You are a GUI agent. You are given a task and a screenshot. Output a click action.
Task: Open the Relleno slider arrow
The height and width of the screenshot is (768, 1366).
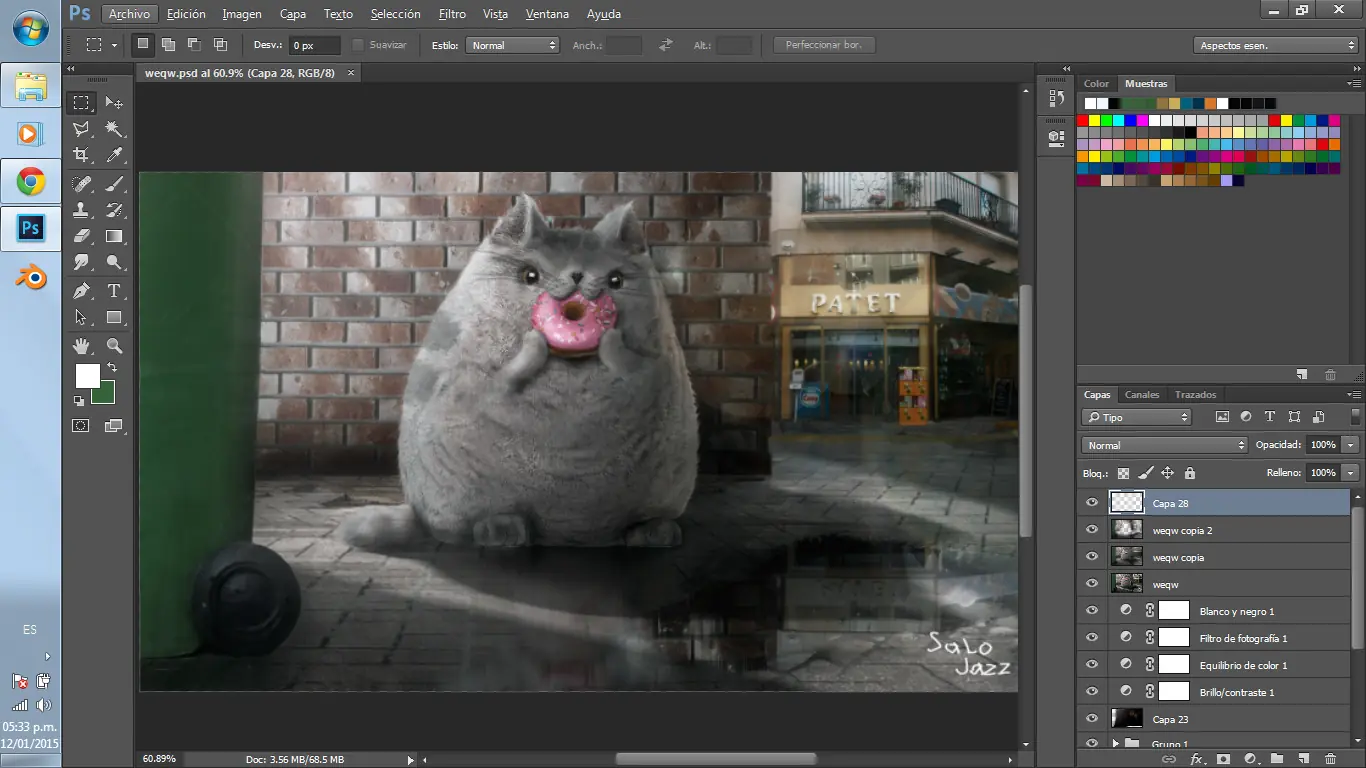(x=1351, y=472)
